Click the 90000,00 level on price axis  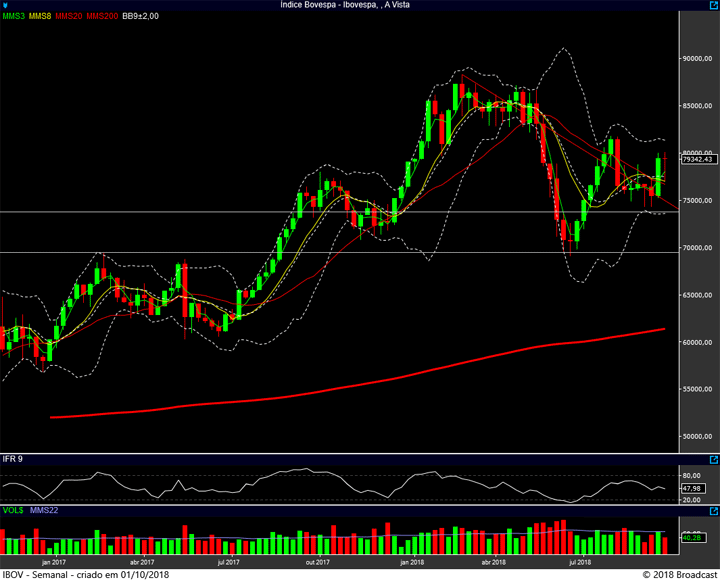(696, 59)
